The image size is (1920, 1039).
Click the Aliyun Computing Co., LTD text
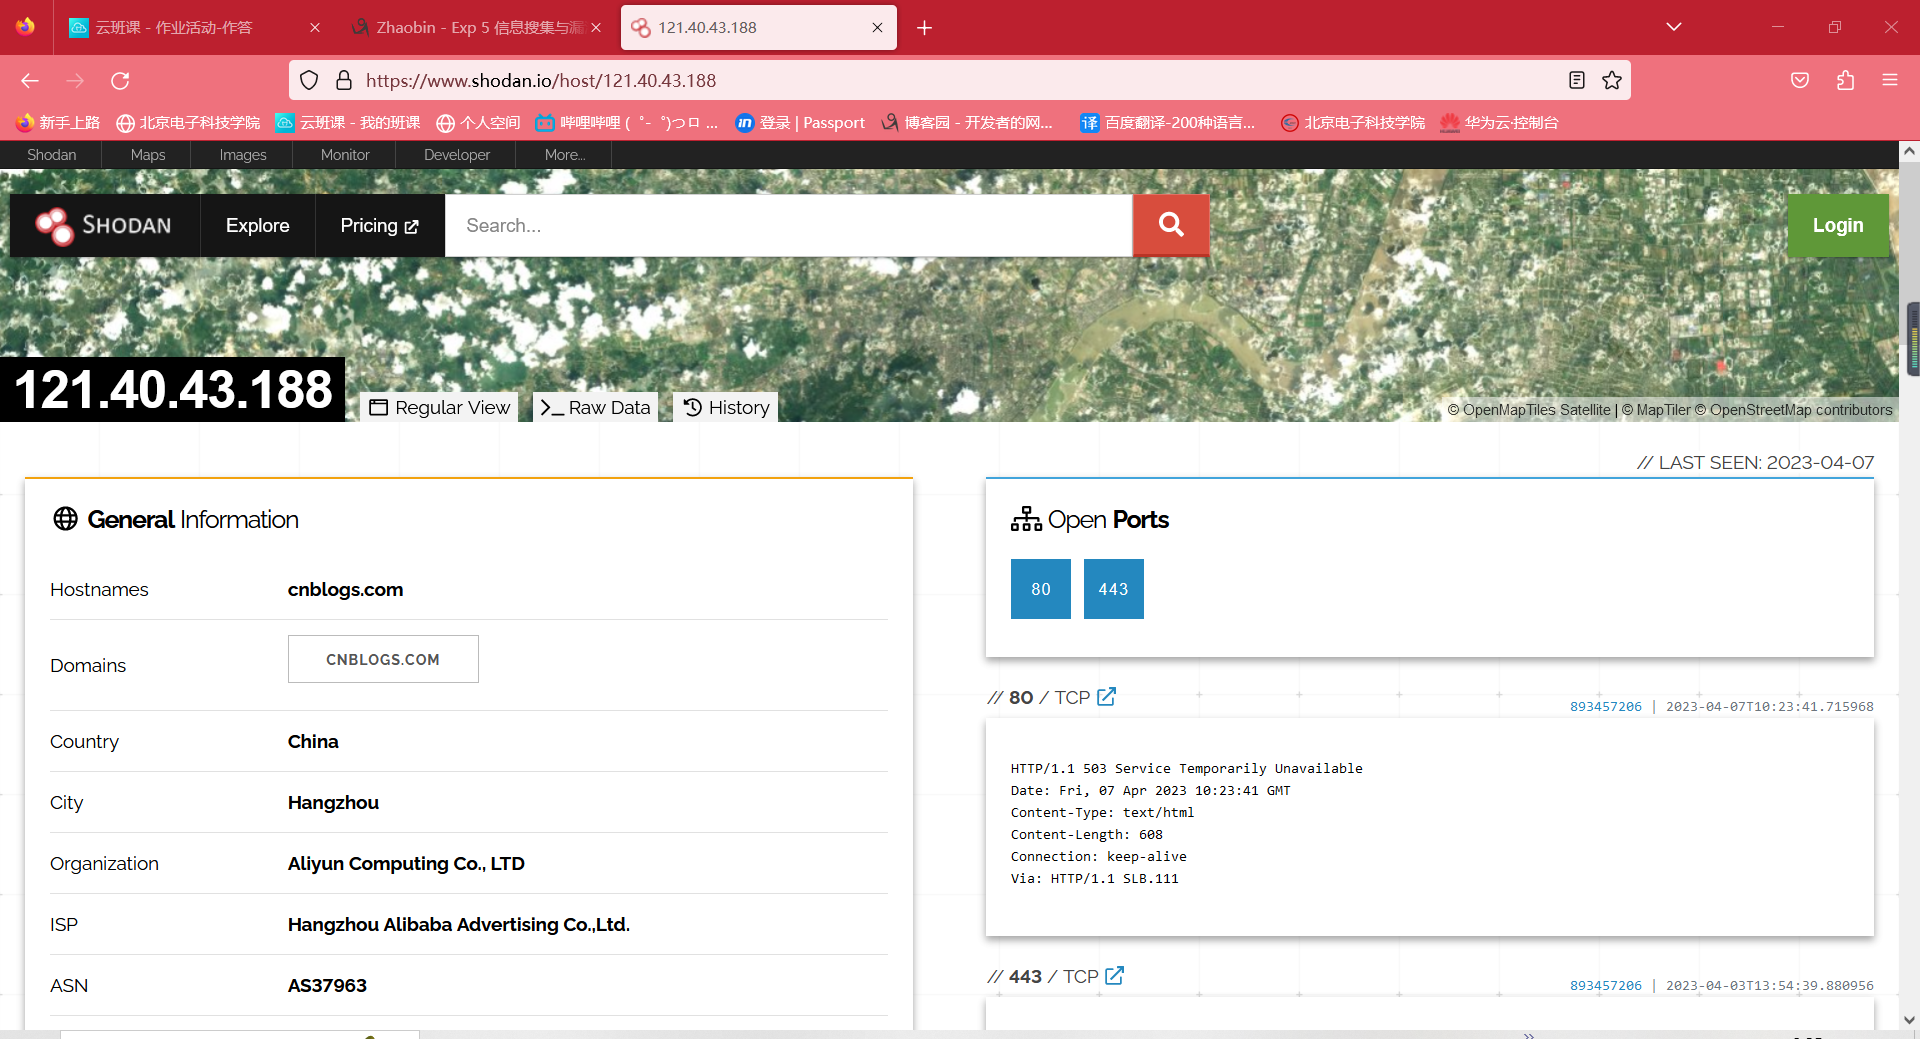(406, 863)
